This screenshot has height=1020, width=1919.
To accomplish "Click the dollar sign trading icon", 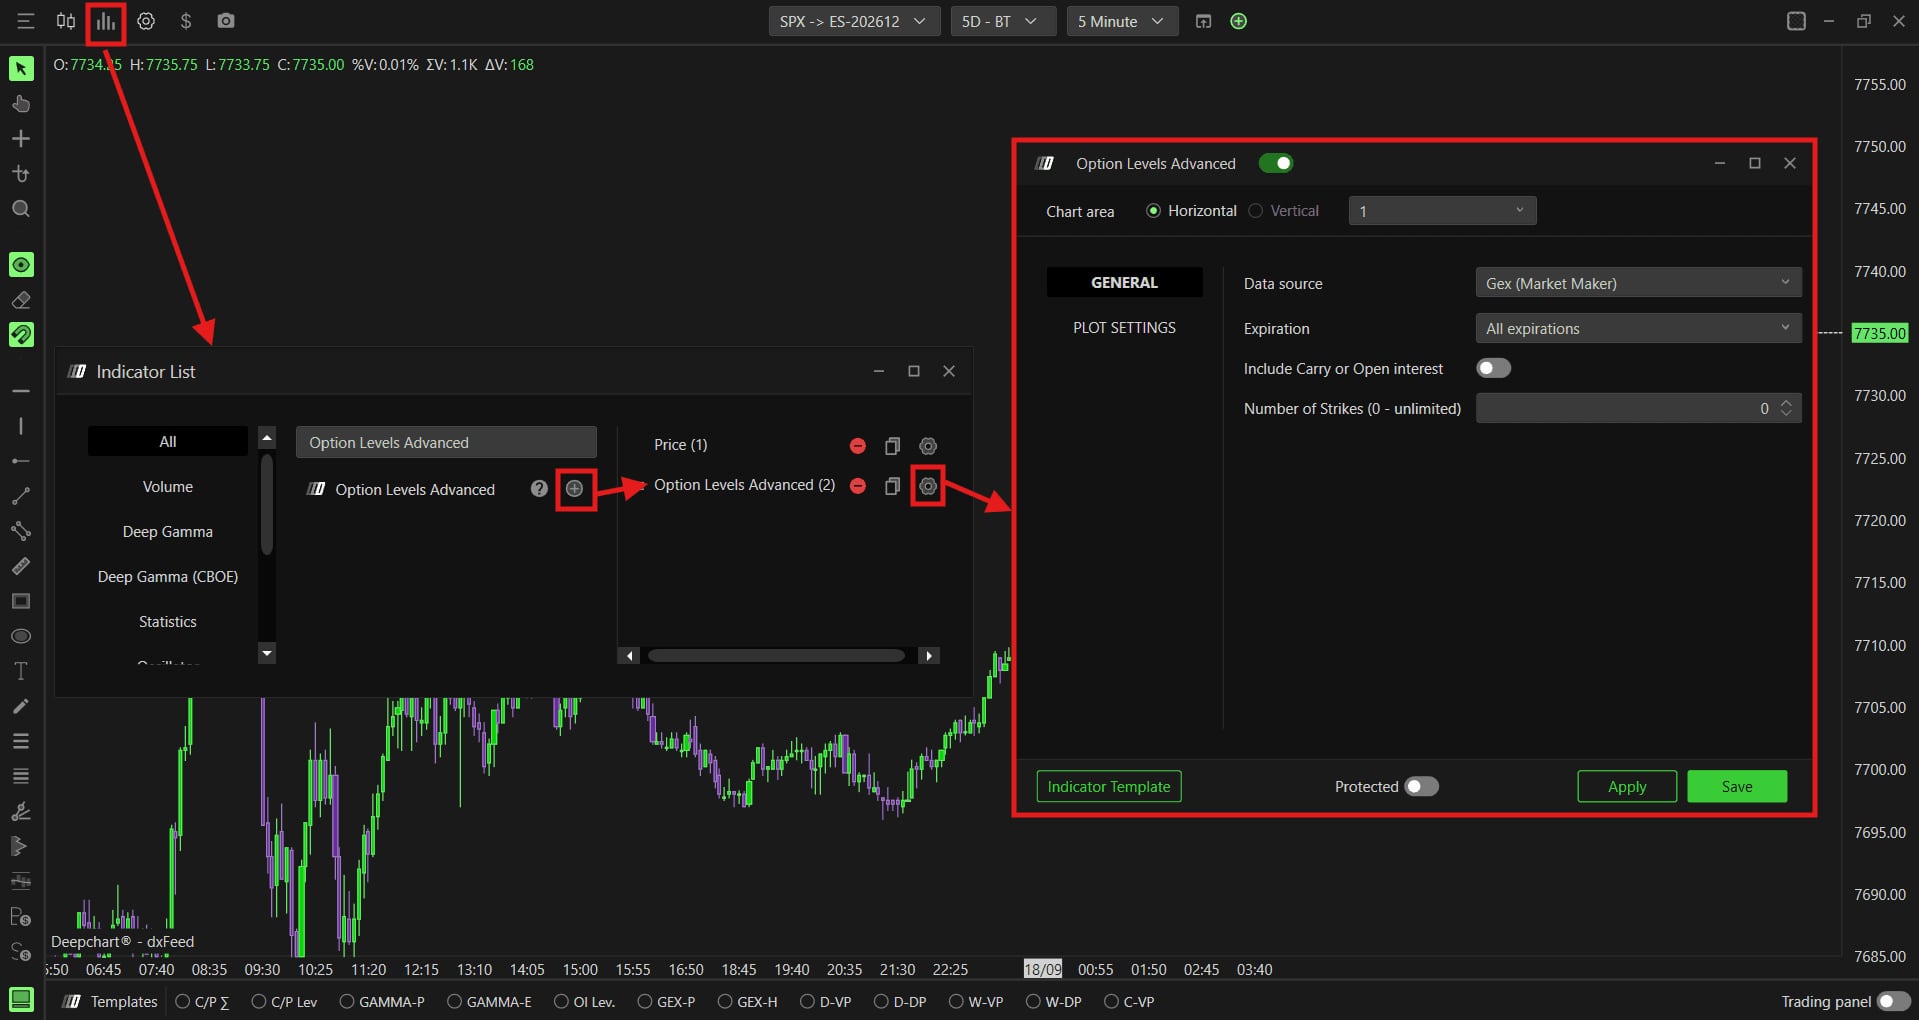I will coord(186,21).
